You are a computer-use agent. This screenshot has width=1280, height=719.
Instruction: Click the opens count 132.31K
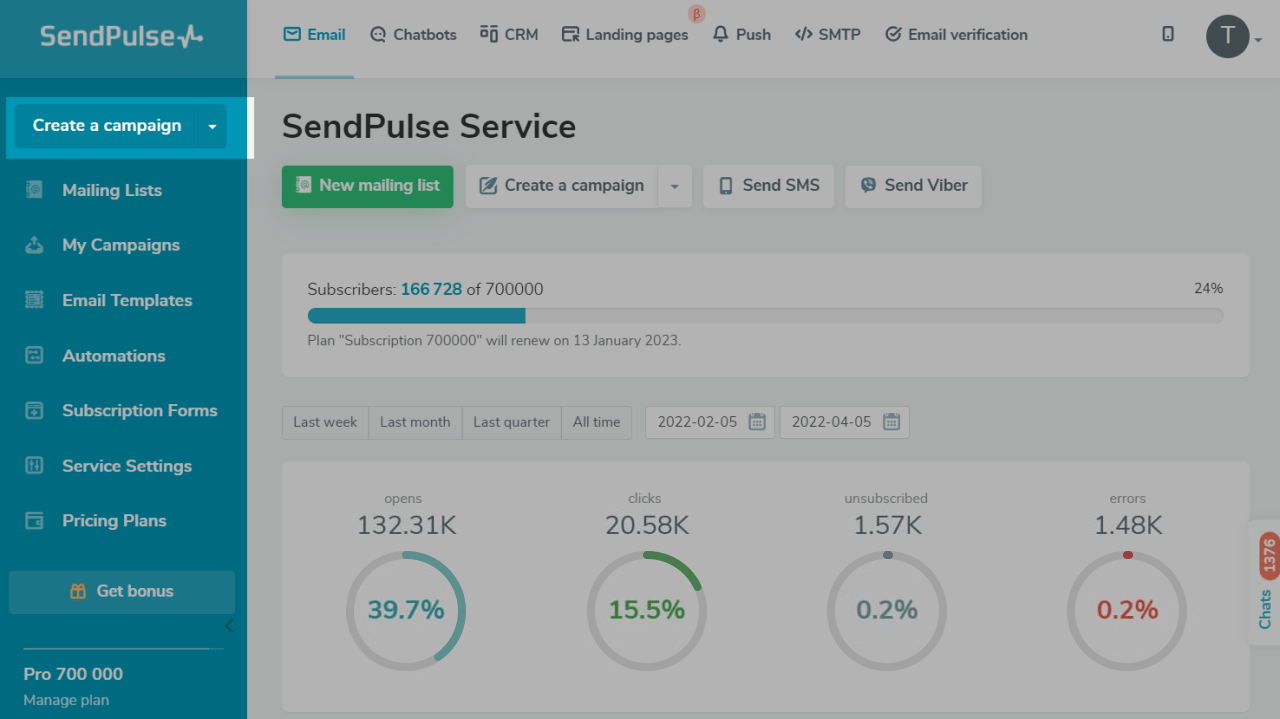[x=406, y=525]
